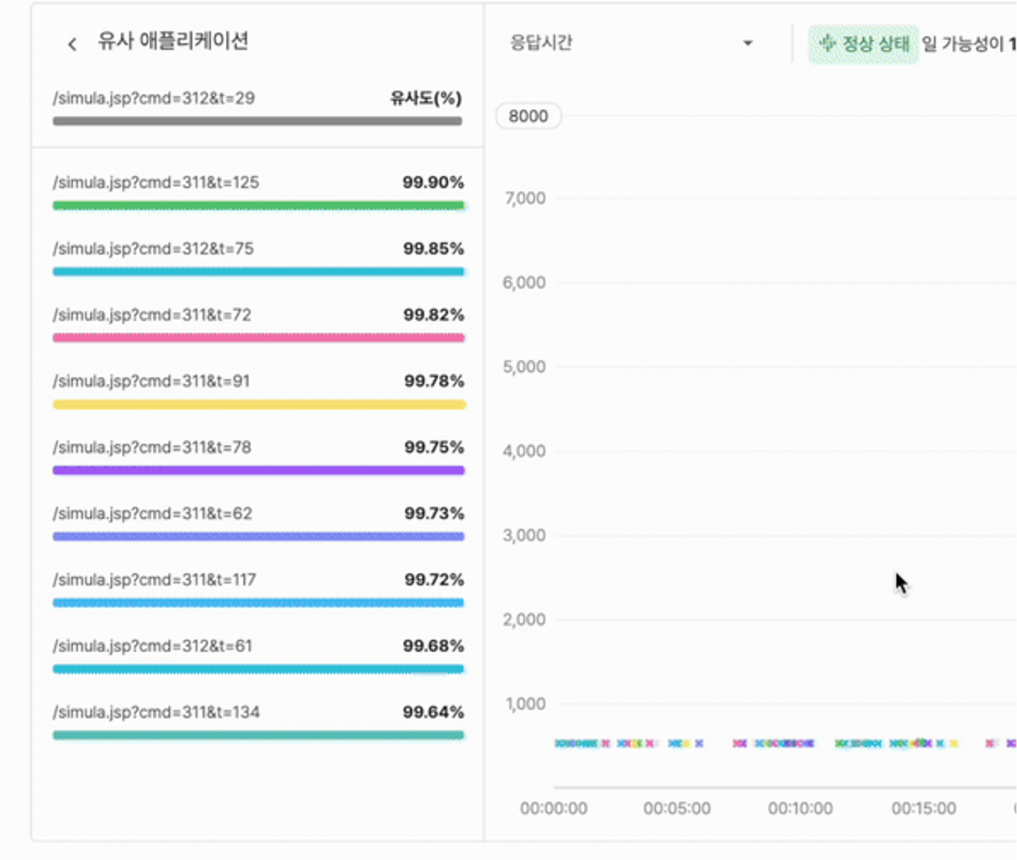This screenshot has height=860, width=1017.
Task: Open the 응답시간 dropdown
Action: [630, 44]
